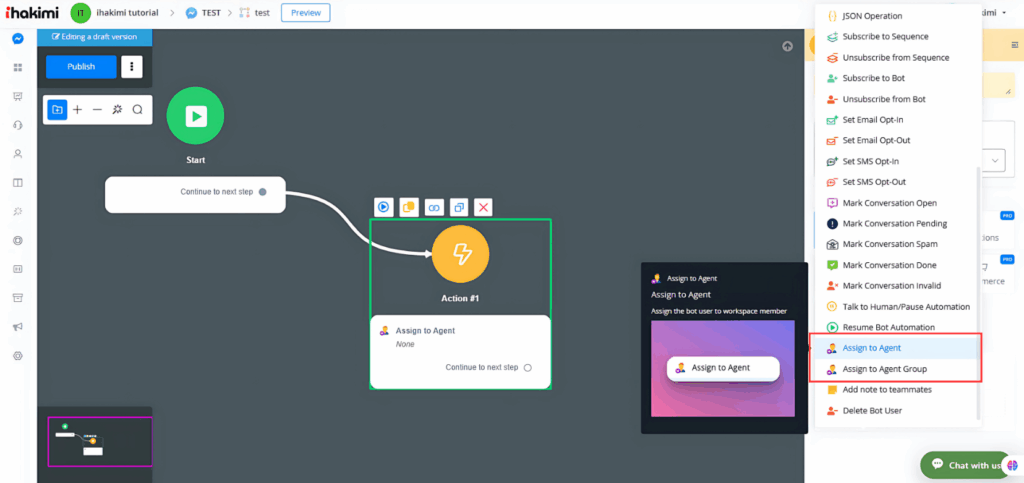This screenshot has width=1024, height=483.
Task: Open the Messenger icon in left sidebar
Action: tap(18, 39)
